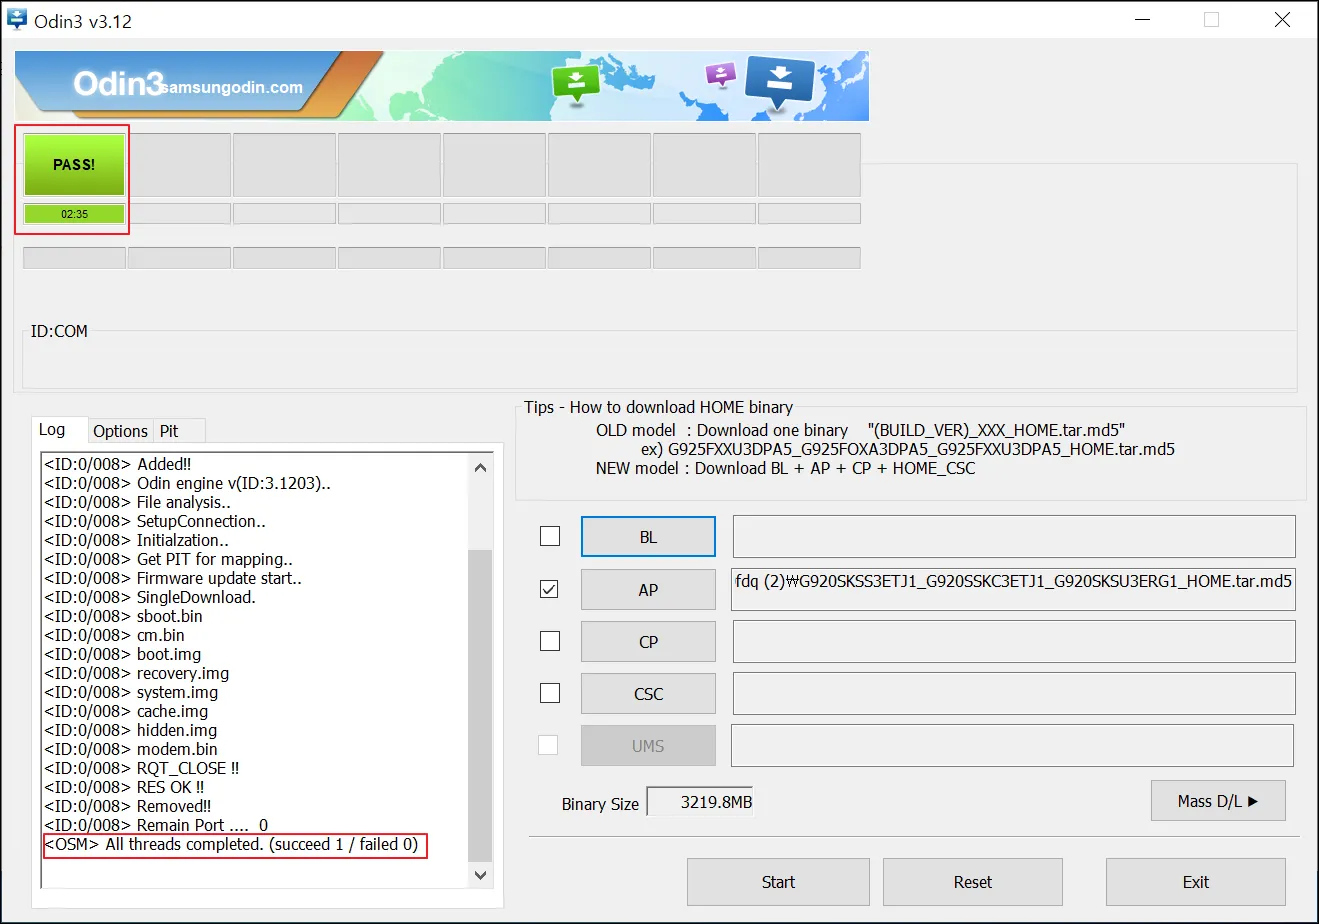Click the 'system.img' log line
Image resolution: width=1319 pixels, height=924 pixels.
click(x=131, y=692)
